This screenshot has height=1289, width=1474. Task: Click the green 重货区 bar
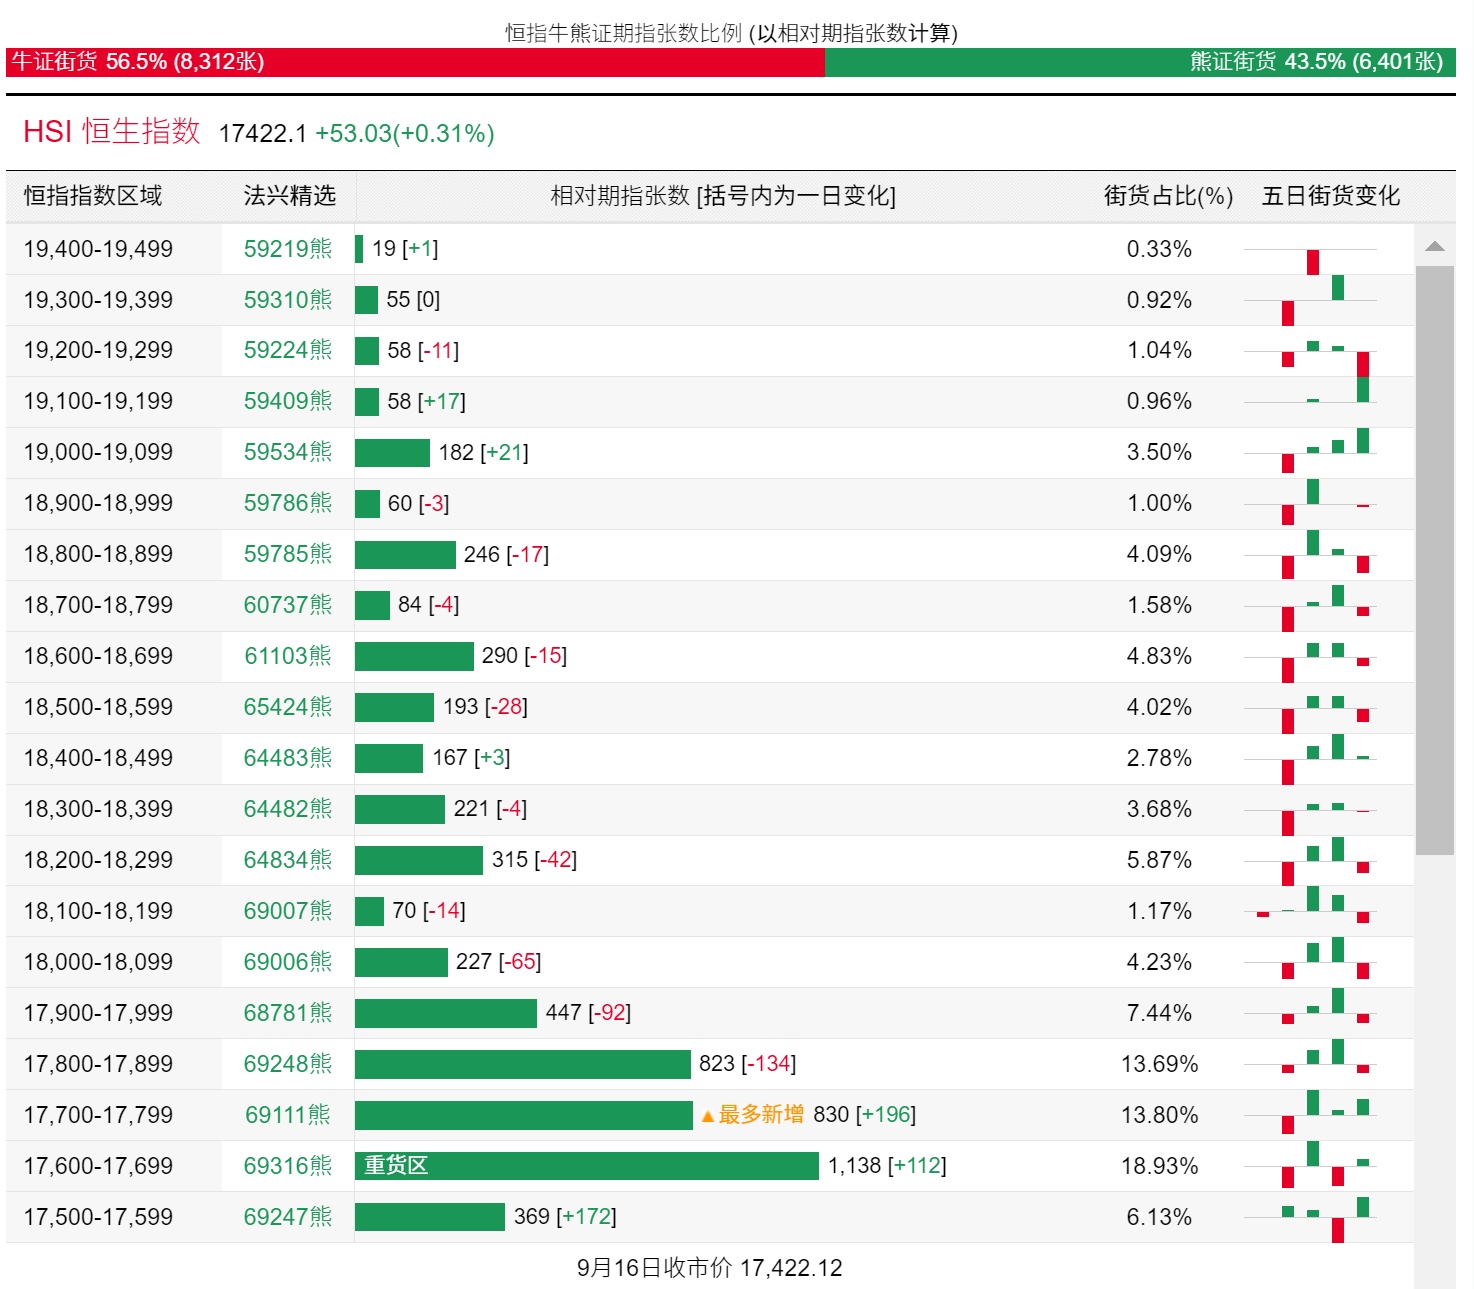pos(586,1166)
